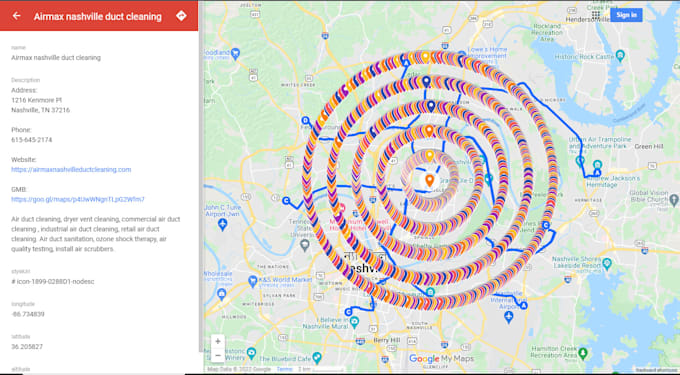Select the K&S World Market cart marker

click(252, 281)
